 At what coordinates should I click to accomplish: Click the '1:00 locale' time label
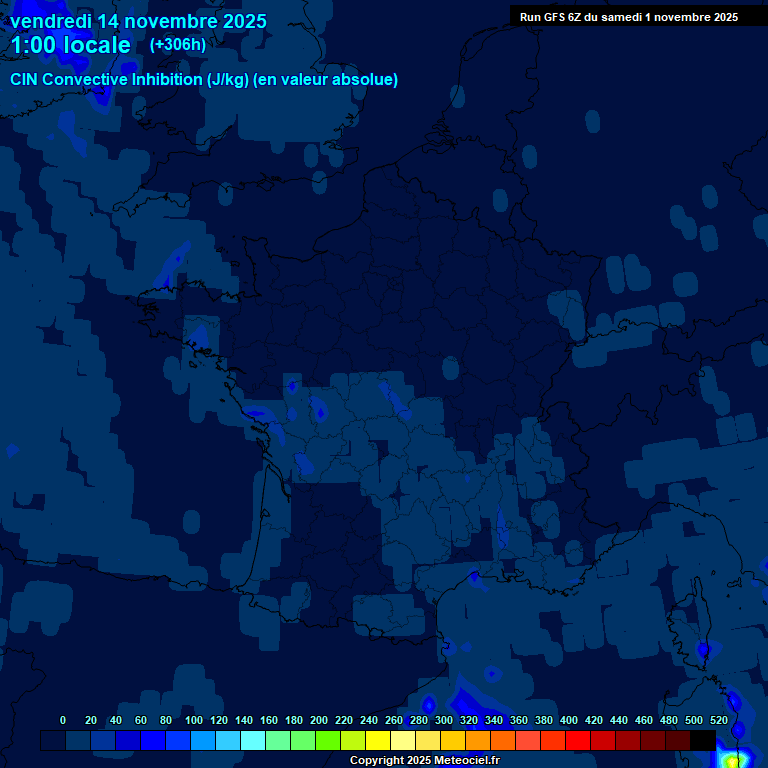[70, 45]
